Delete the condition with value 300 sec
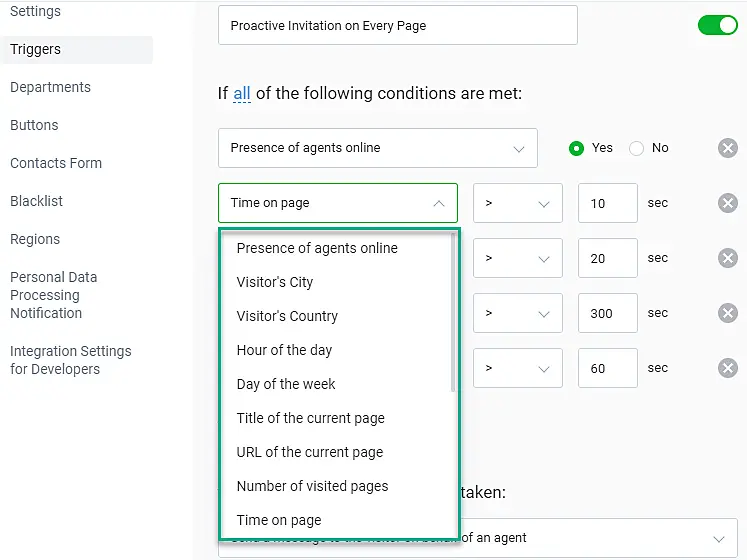The width and height of the screenshot is (747, 560). tap(728, 313)
